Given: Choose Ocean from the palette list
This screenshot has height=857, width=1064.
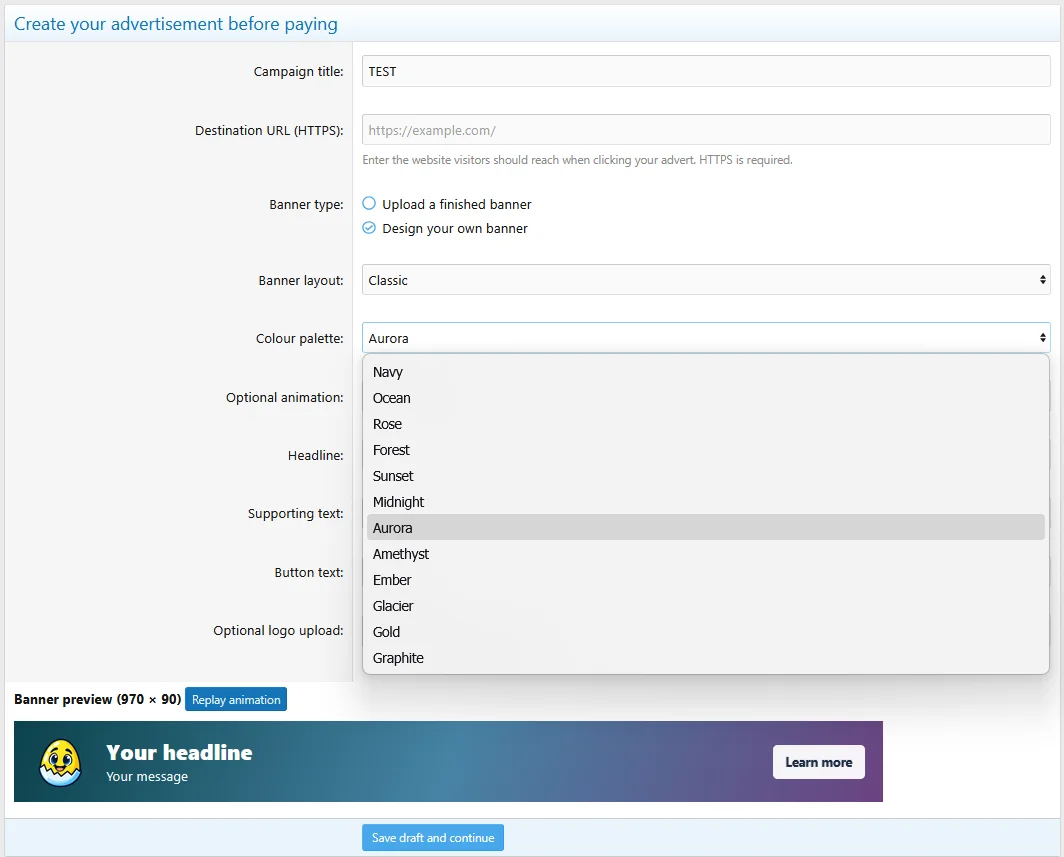Looking at the screenshot, I should (x=706, y=398).
